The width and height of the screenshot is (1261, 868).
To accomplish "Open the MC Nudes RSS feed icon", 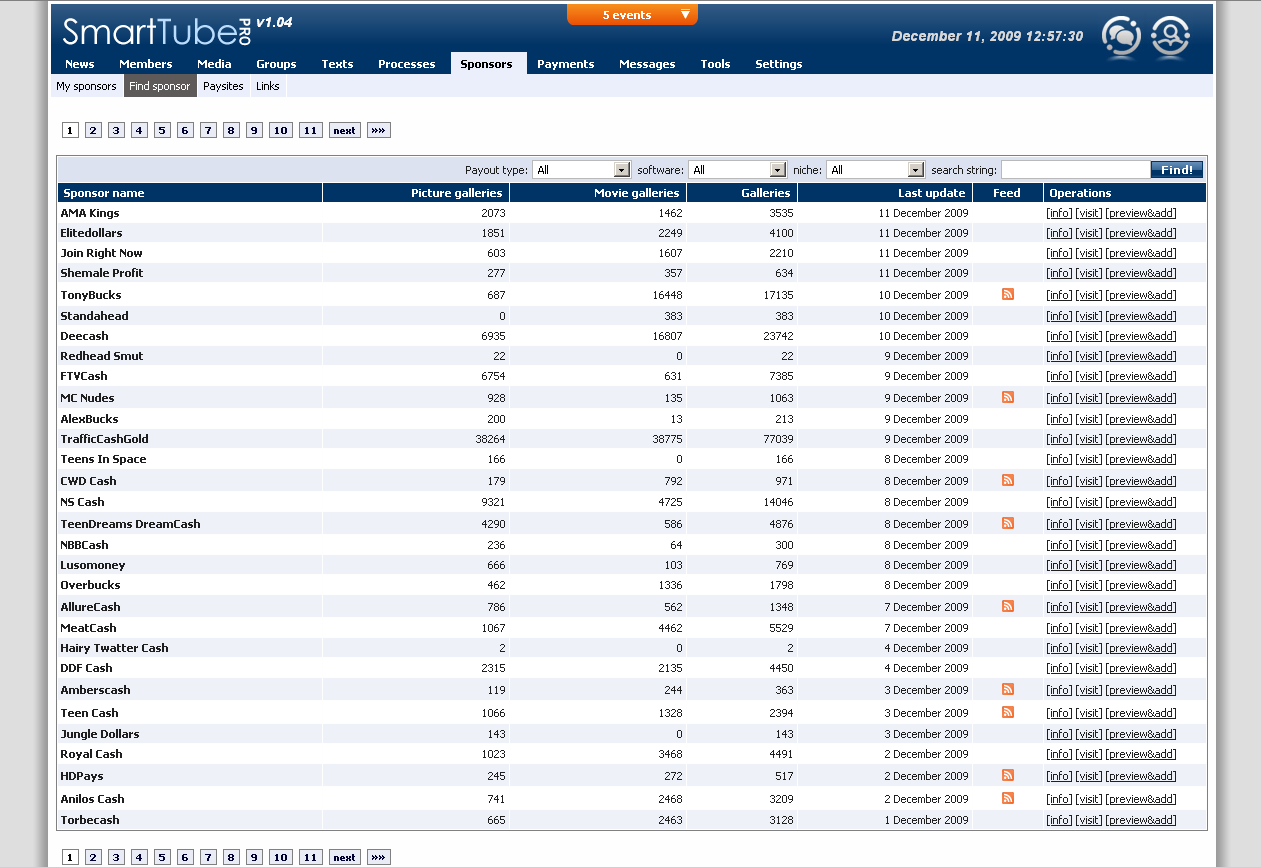I will 1008,397.
